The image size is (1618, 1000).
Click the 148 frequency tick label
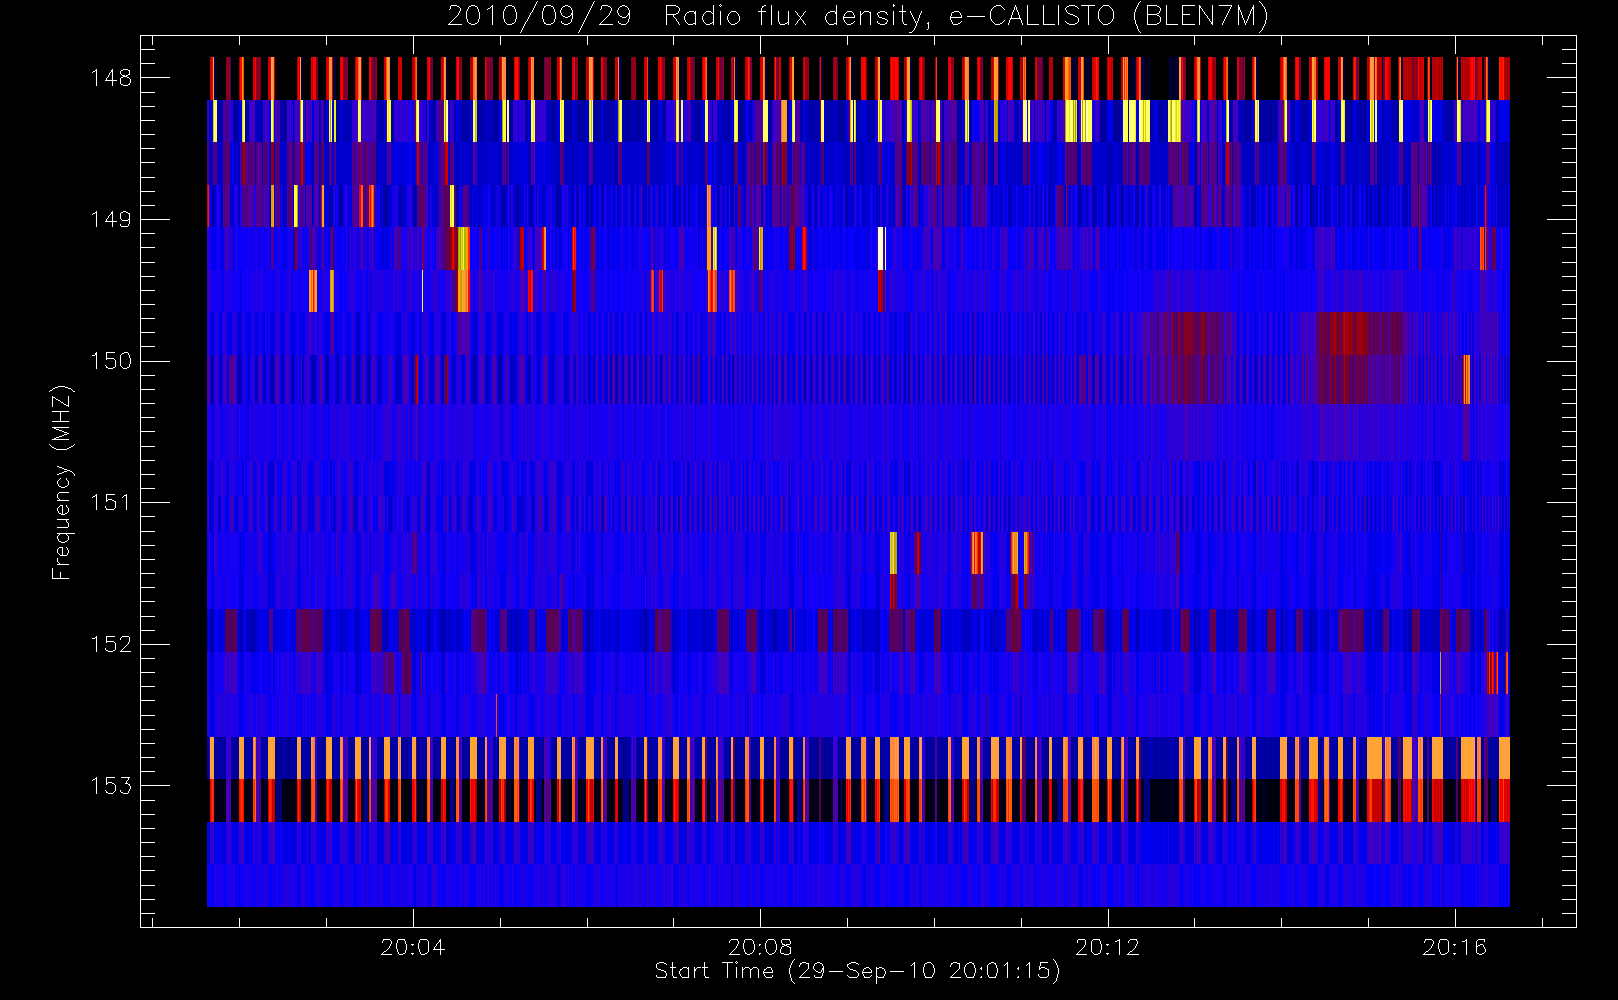111,78
